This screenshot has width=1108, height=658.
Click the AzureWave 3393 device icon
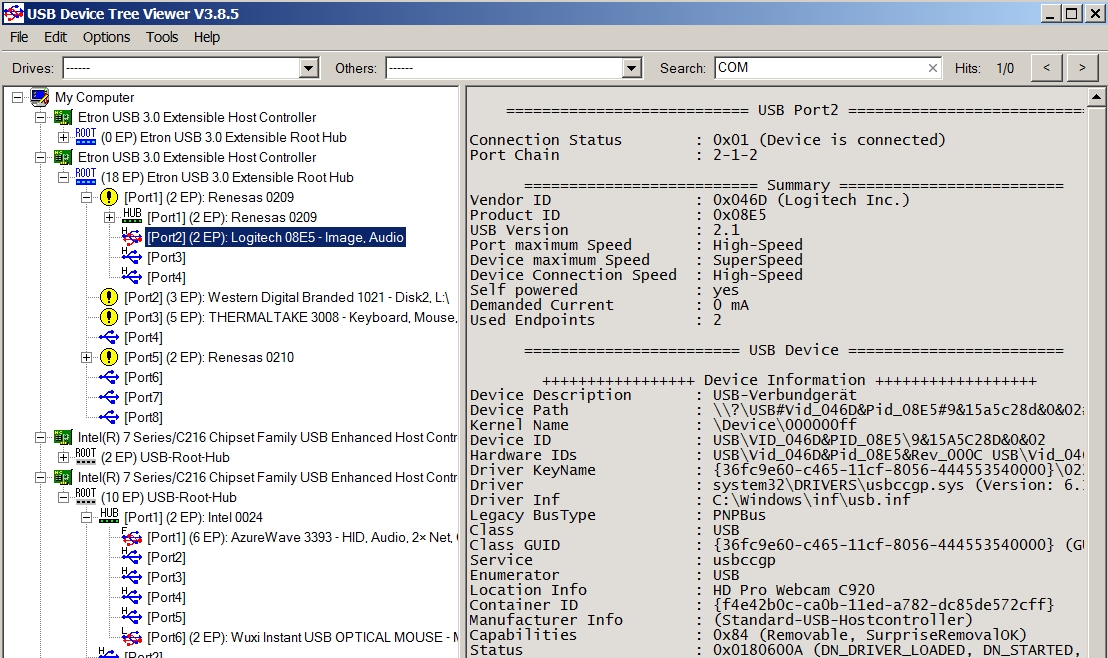click(x=132, y=537)
